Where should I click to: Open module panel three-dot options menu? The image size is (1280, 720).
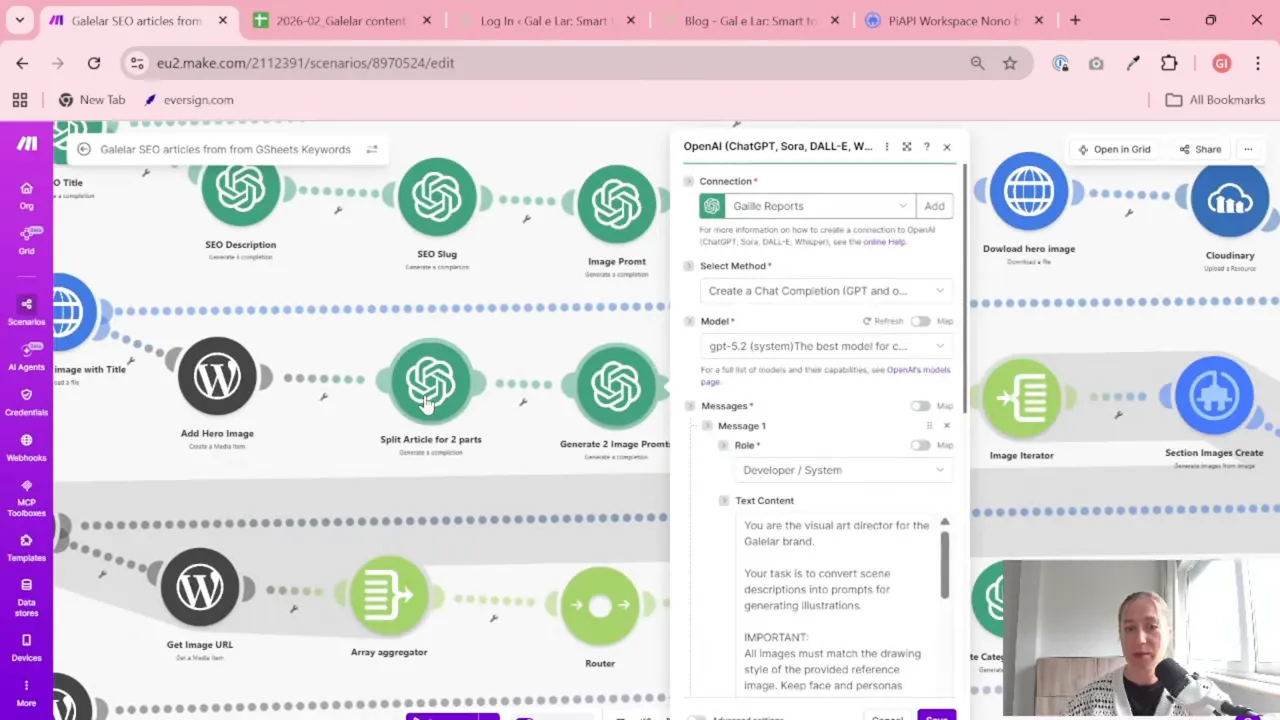pos(887,147)
